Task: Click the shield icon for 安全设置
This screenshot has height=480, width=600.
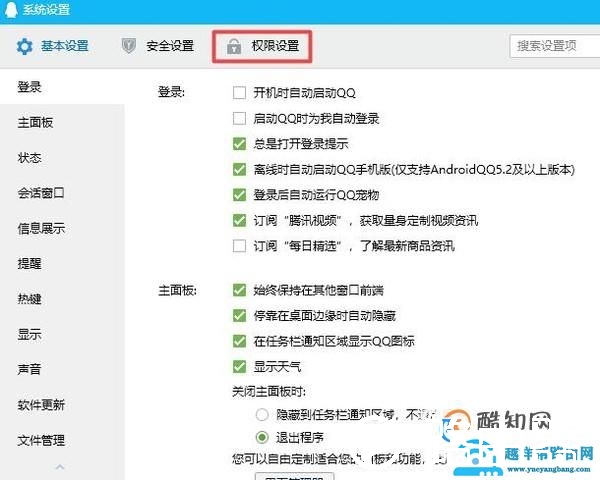Action: (x=129, y=46)
